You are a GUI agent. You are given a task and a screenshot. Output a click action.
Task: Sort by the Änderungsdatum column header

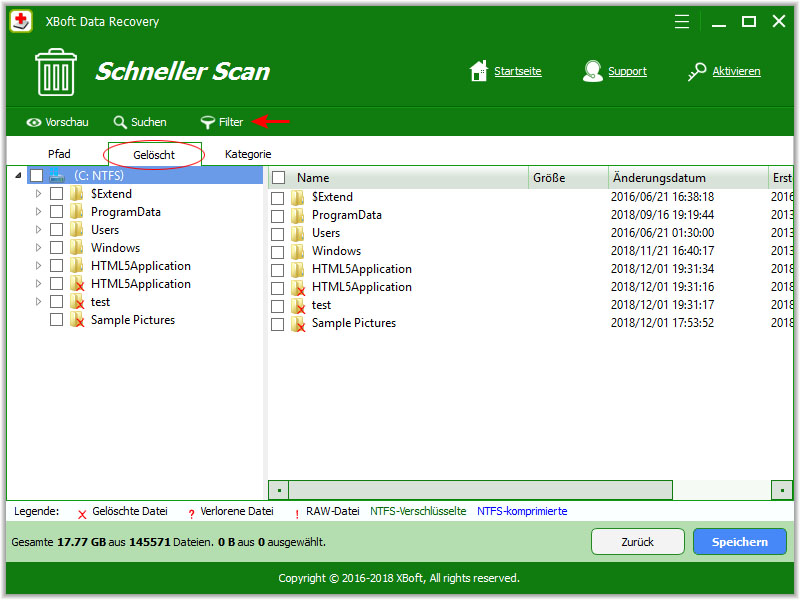688,178
